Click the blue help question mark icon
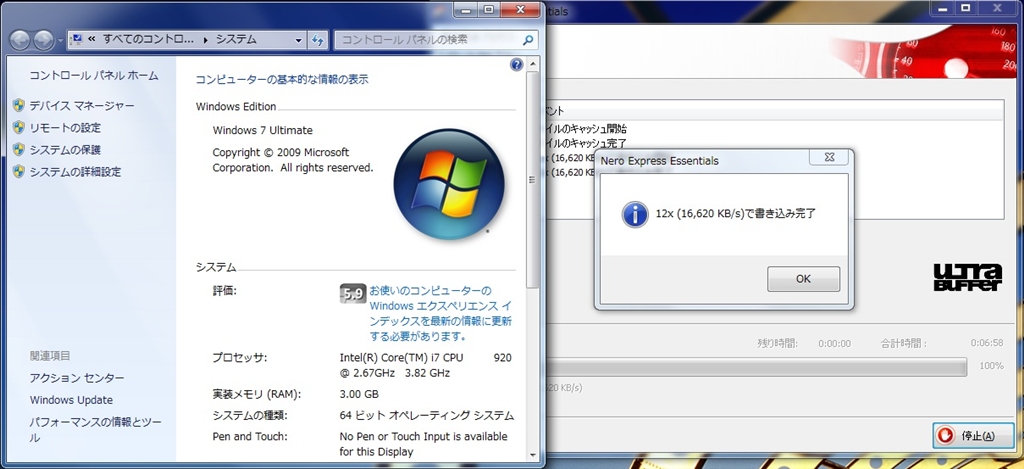1024x469 pixels. click(x=516, y=65)
